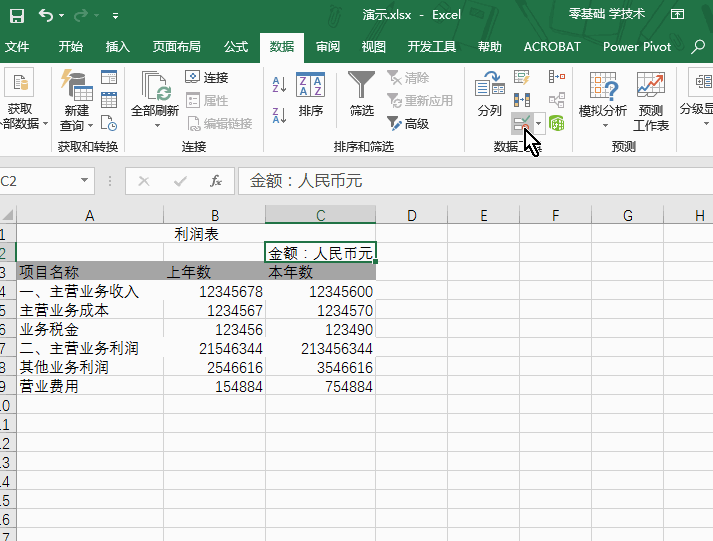Switch to the 页面布局 tab
Screen dimensions: 713x541
[176, 46]
